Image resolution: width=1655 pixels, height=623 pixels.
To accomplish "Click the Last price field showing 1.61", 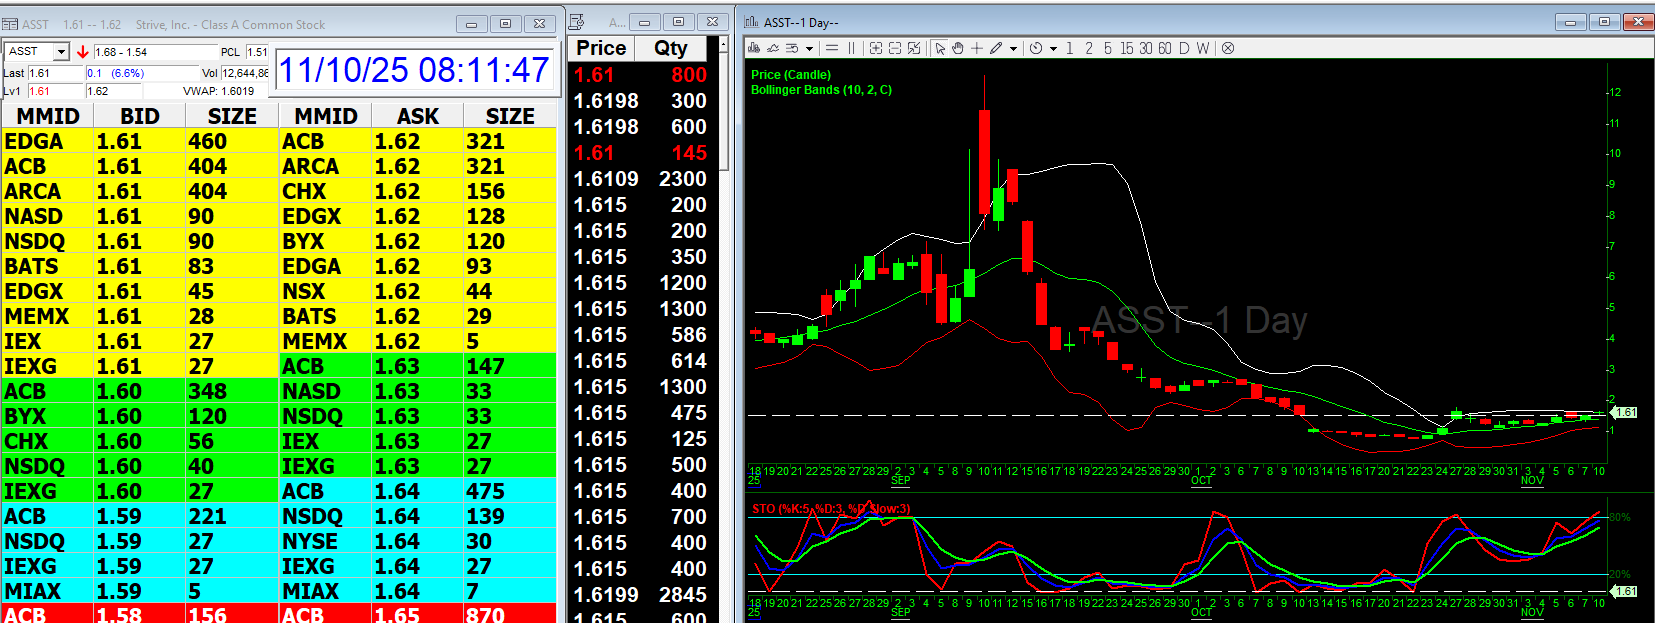I will coord(55,73).
